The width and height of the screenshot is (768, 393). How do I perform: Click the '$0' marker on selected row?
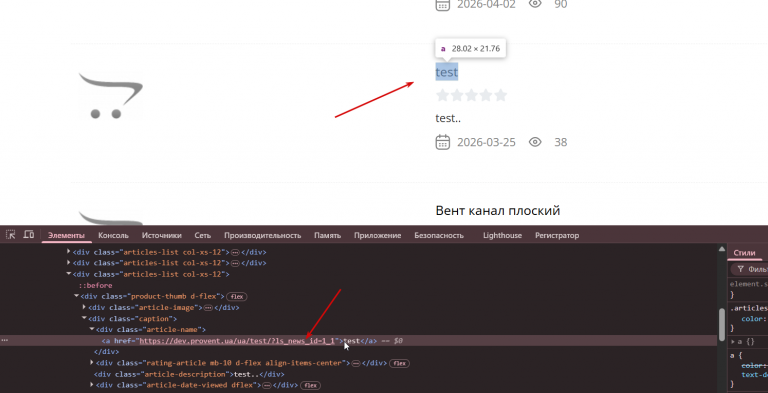point(398,341)
